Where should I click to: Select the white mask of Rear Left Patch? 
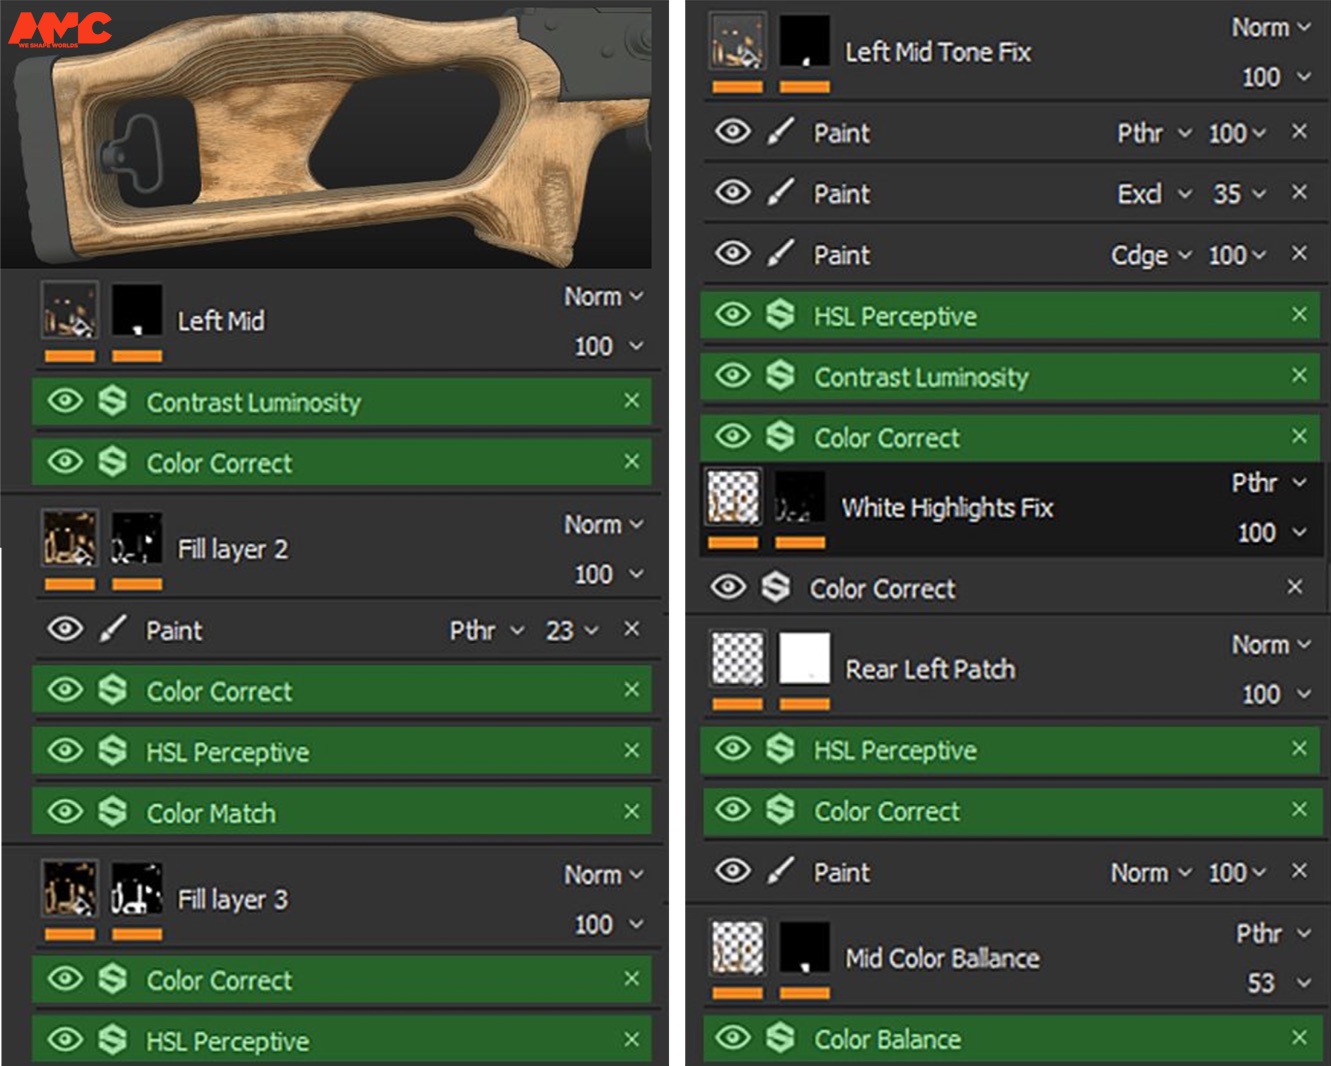coord(804,658)
